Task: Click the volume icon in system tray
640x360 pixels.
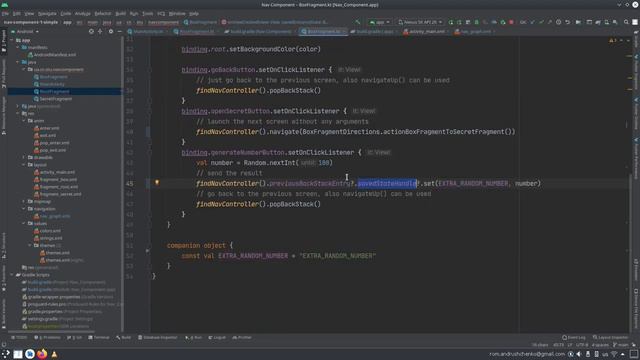Action: pyautogui.click(x=579, y=354)
